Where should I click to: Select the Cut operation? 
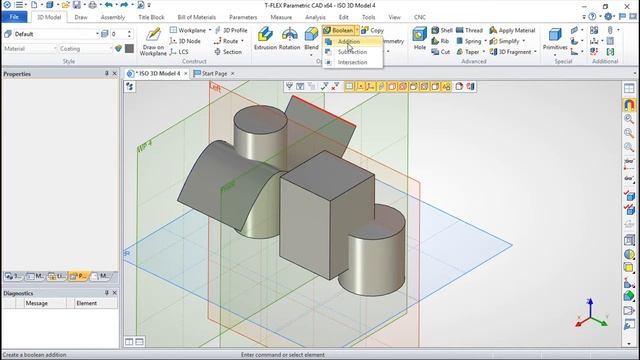click(x=440, y=52)
